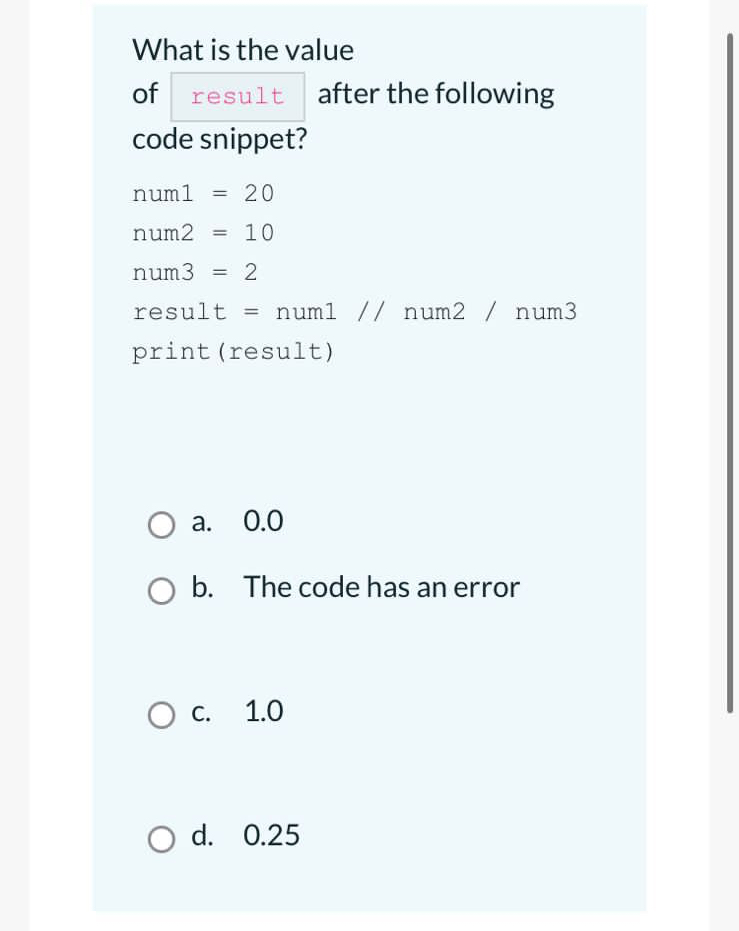Select radio button for option a

[161, 524]
